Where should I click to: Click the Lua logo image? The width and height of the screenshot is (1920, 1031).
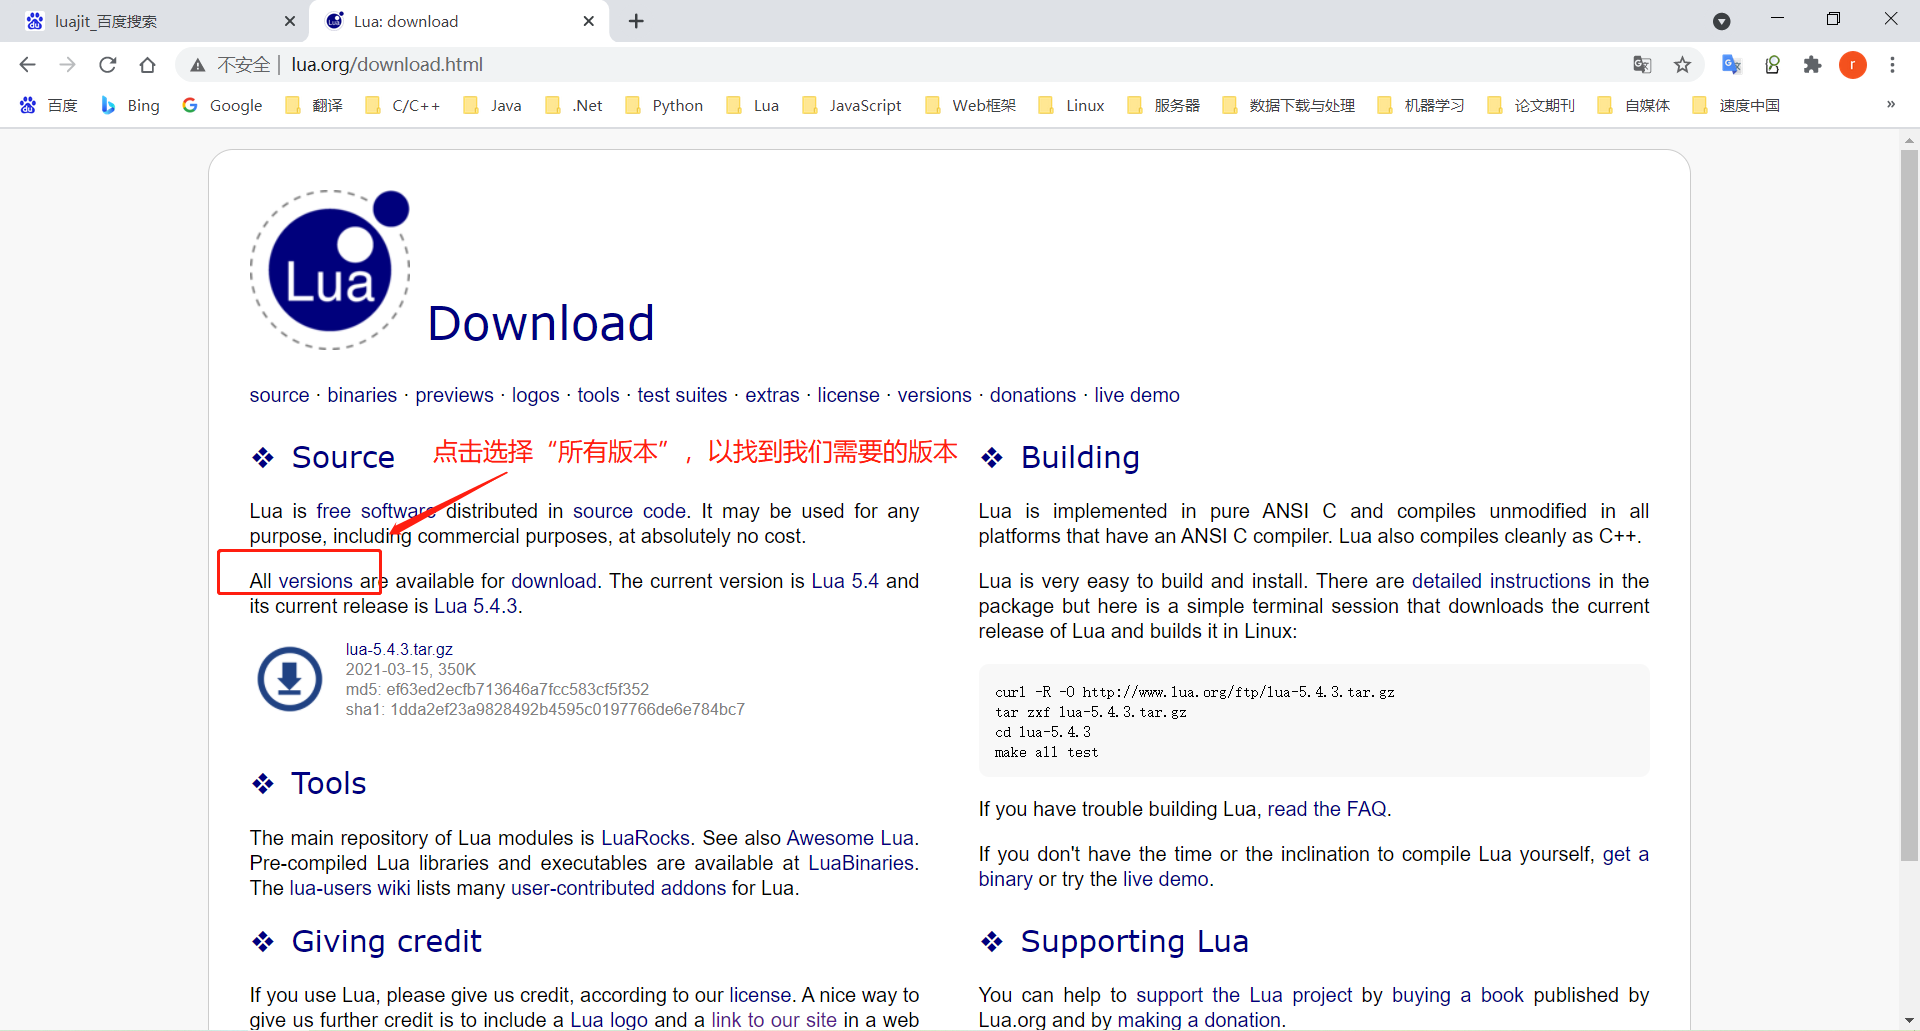point(330,268)
